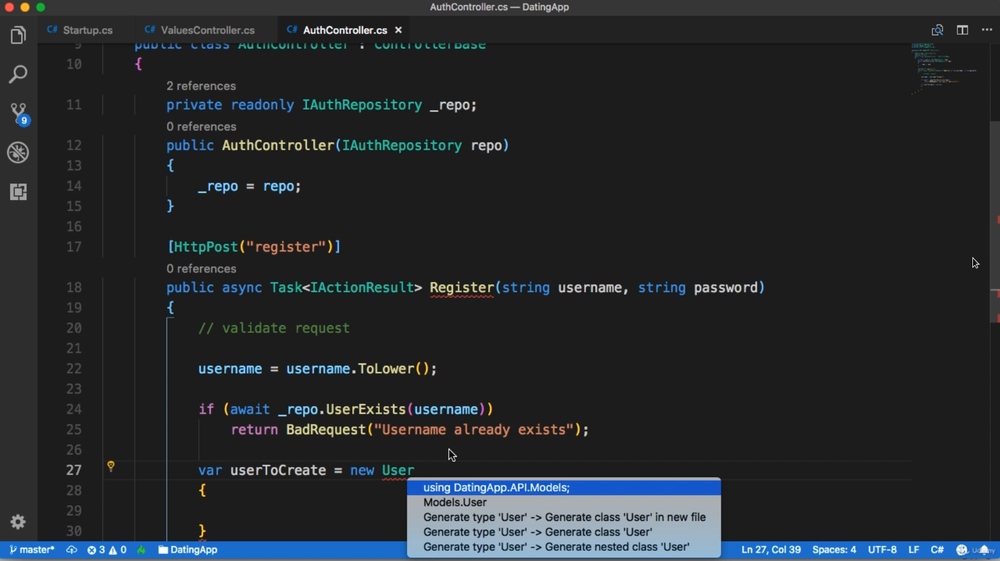Change file encoding via UTF-8
The width and height of the screenshot is (1000, 561).
(x=882, y=550)
